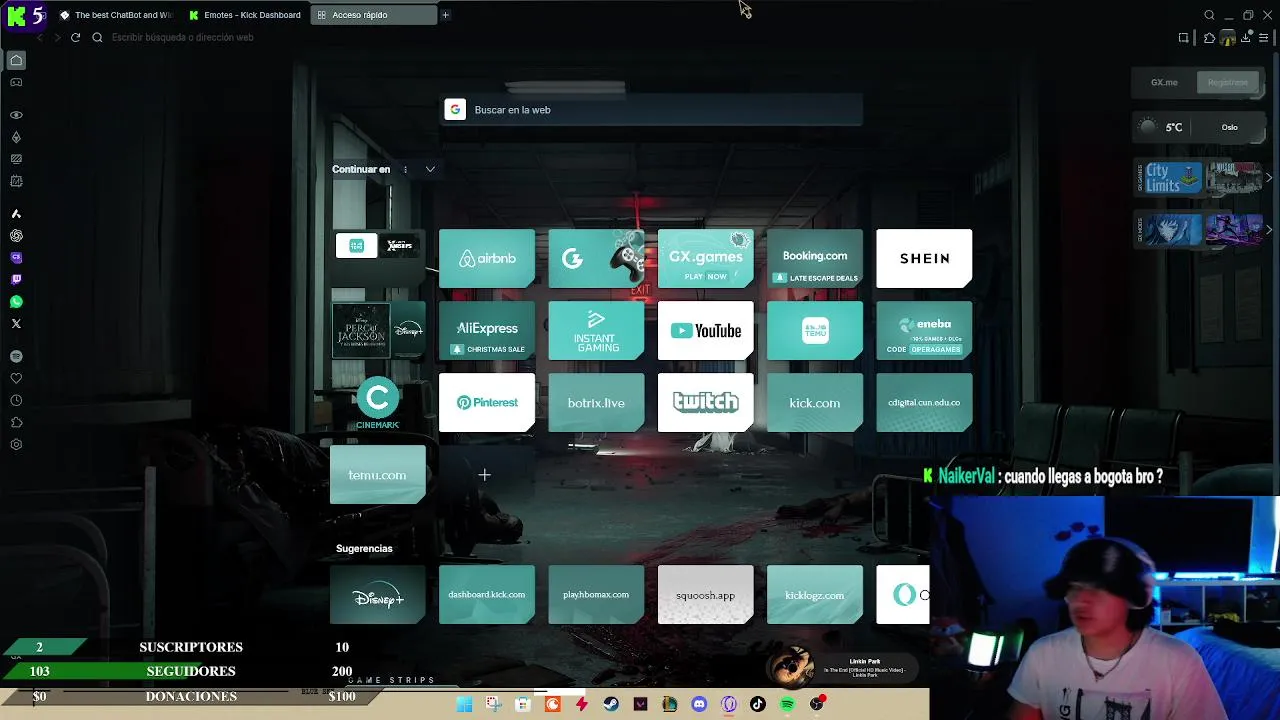Open Discord from the taskbar
Screen dimensions: 1280x720
[x=699, y=704]
